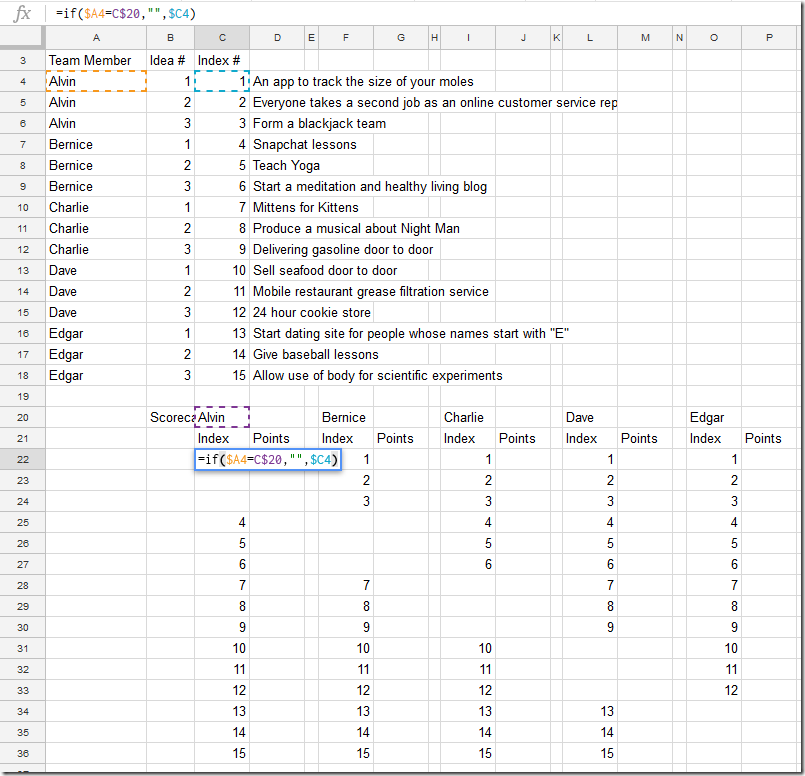Select row 22 header
Screen dimensions: 805x776
click(23, 459)
